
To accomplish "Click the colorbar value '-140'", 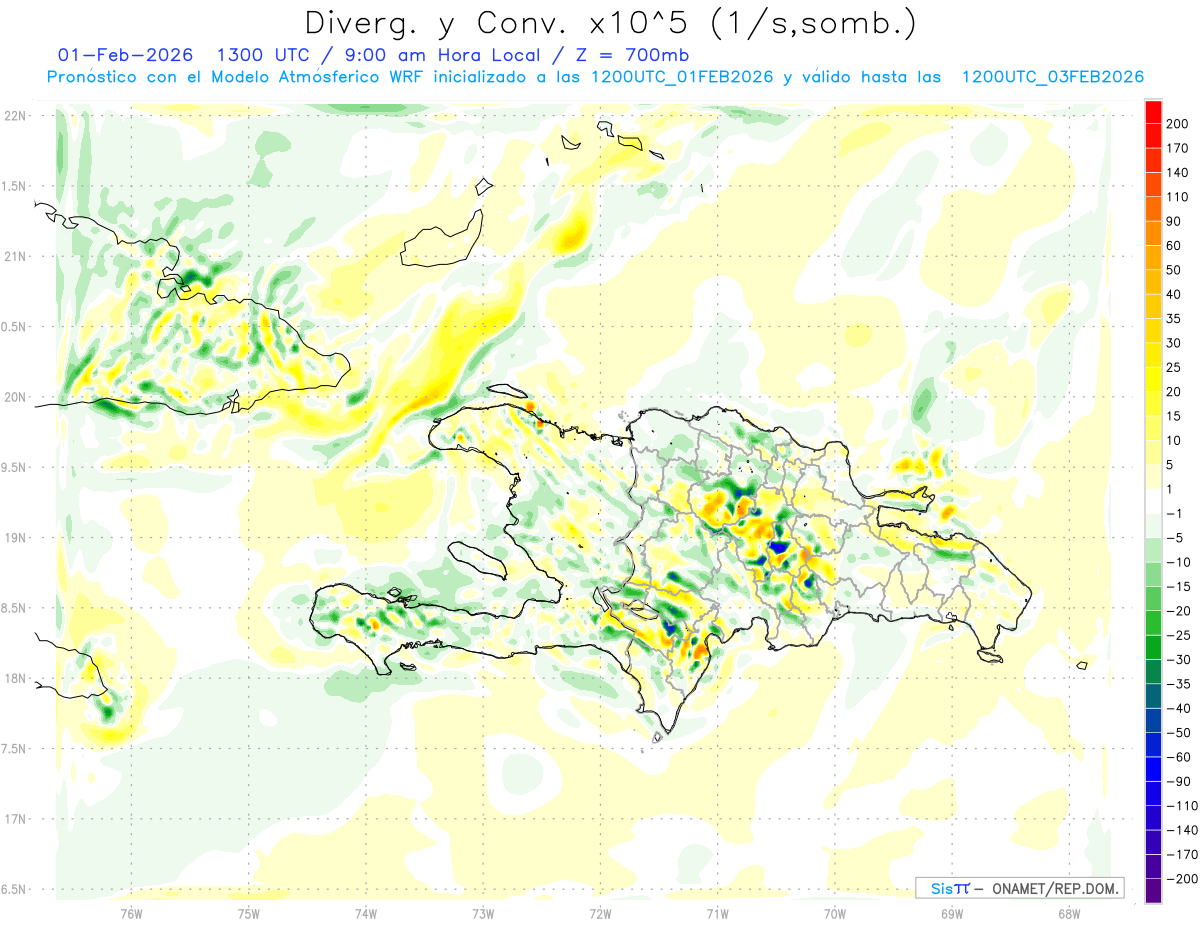I will [1182, 830].
